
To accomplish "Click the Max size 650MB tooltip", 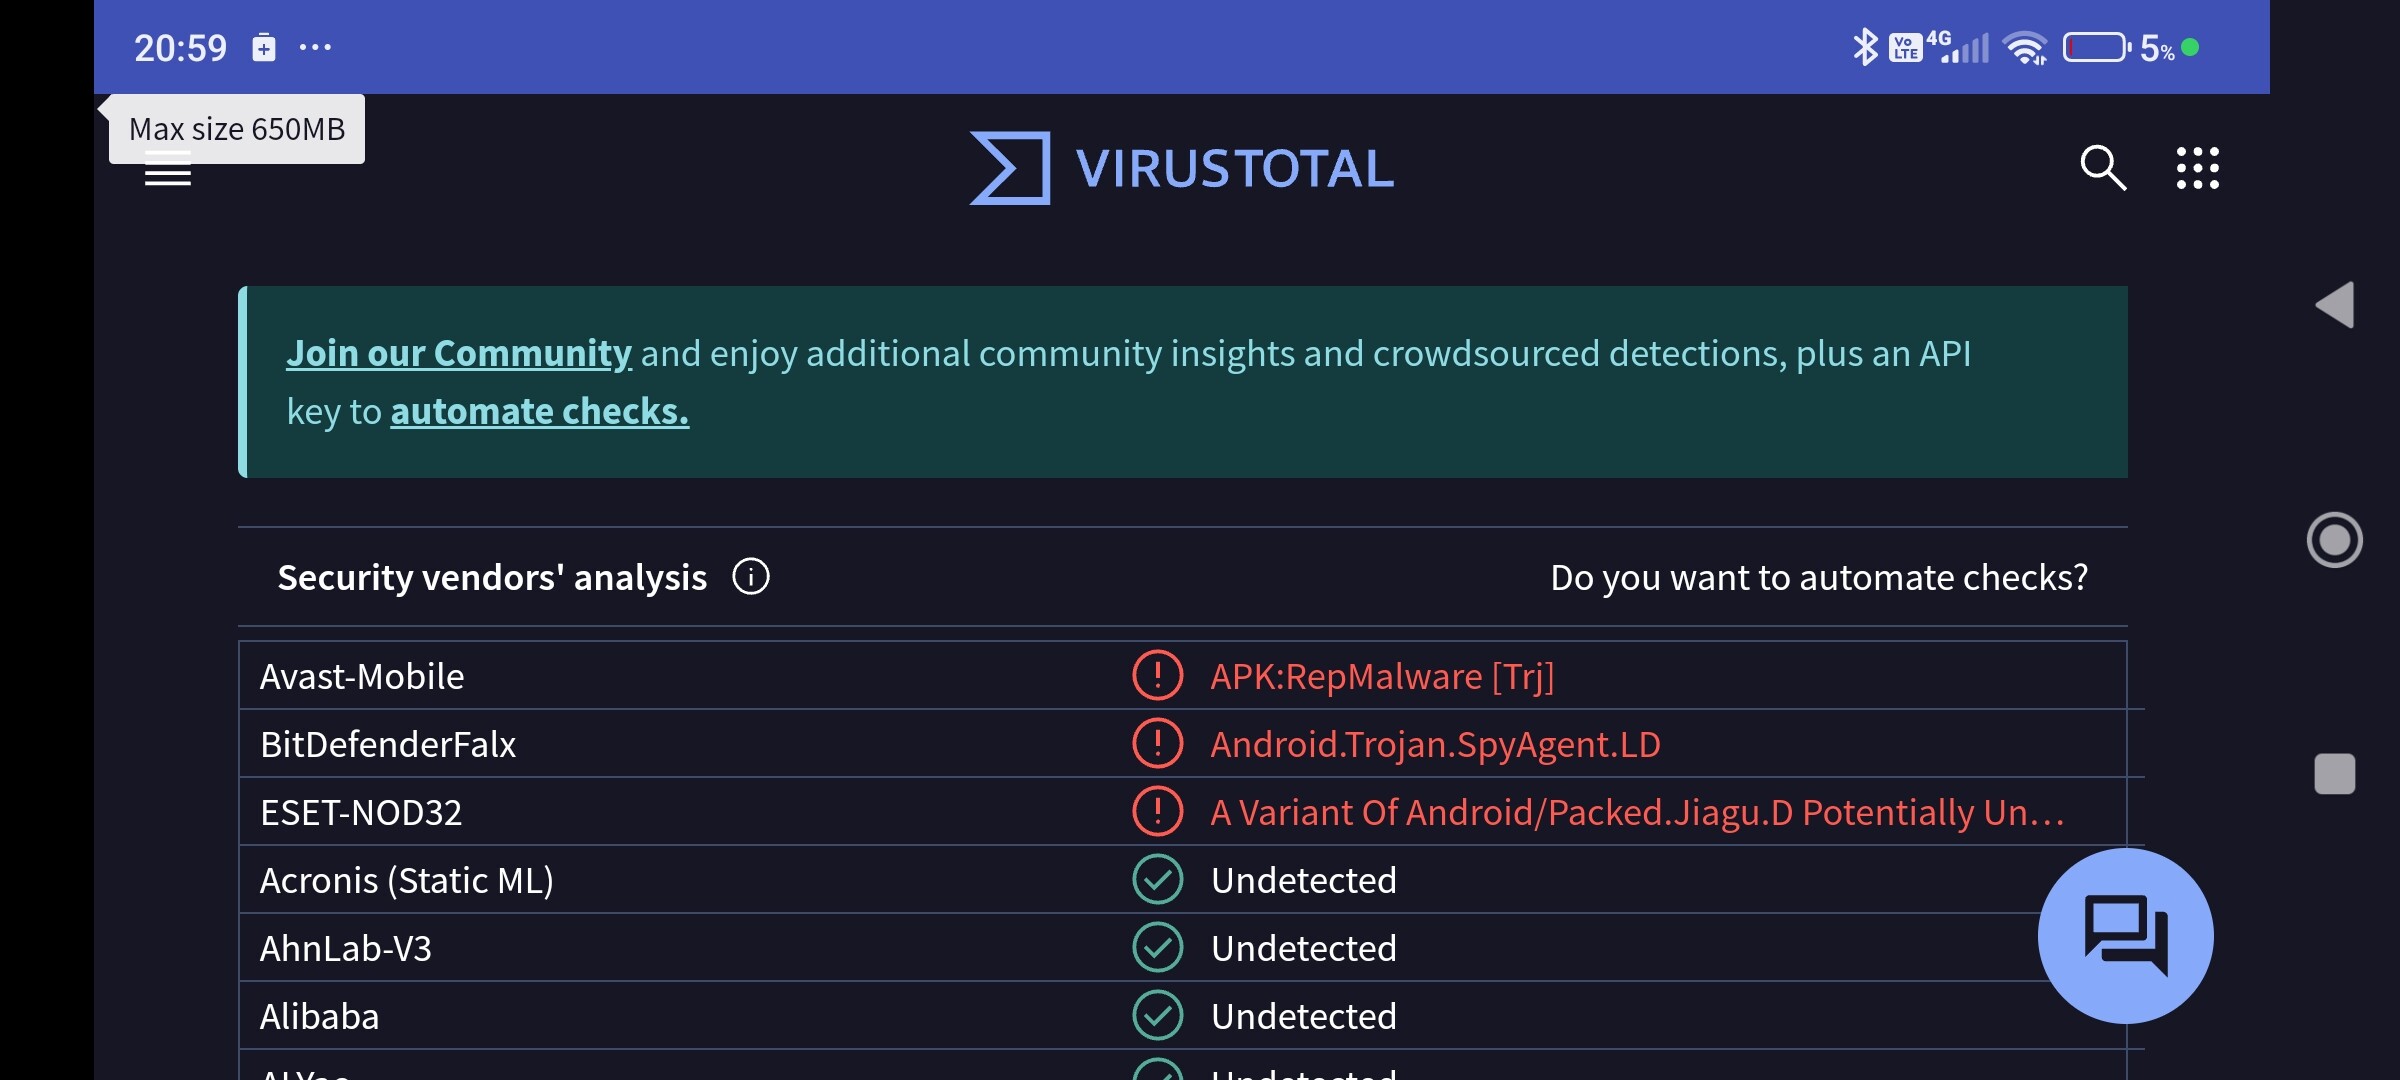I will [237, 129].
